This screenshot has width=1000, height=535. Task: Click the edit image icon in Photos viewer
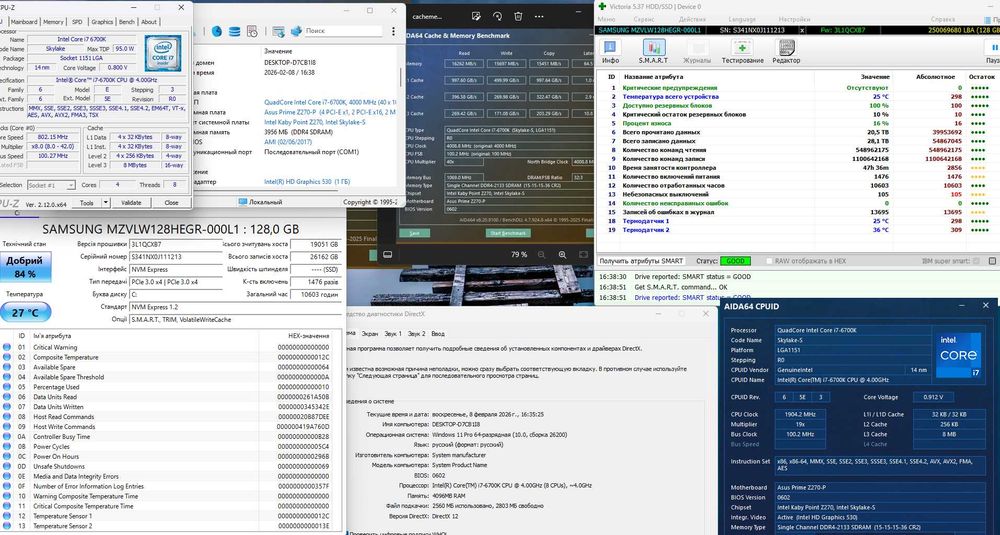(x=476, y=17)
